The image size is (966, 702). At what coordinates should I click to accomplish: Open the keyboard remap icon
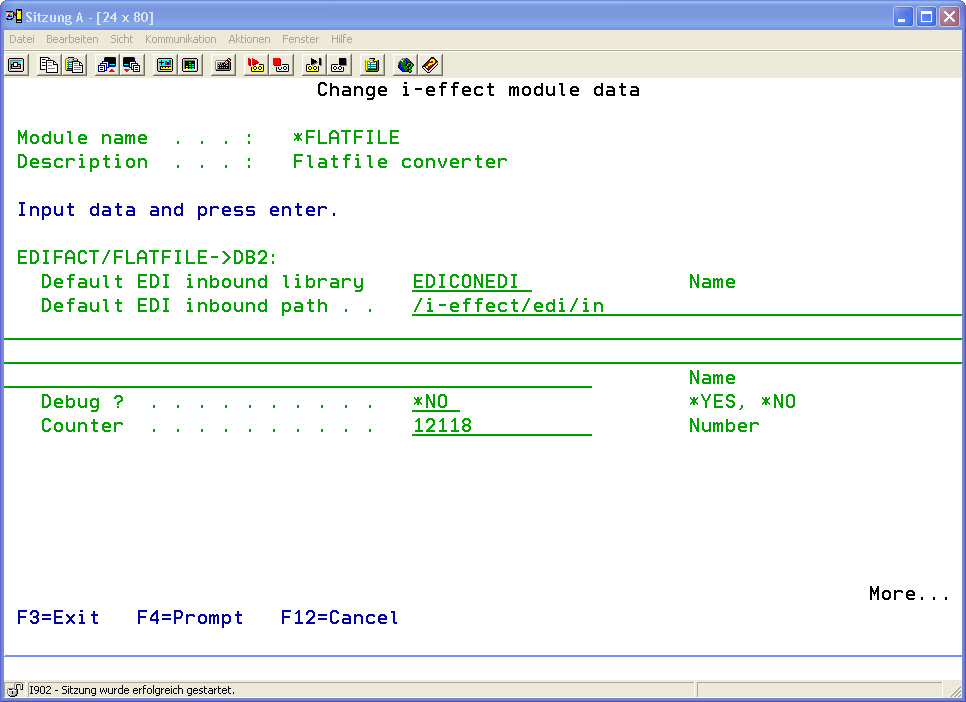click(224, 65)
